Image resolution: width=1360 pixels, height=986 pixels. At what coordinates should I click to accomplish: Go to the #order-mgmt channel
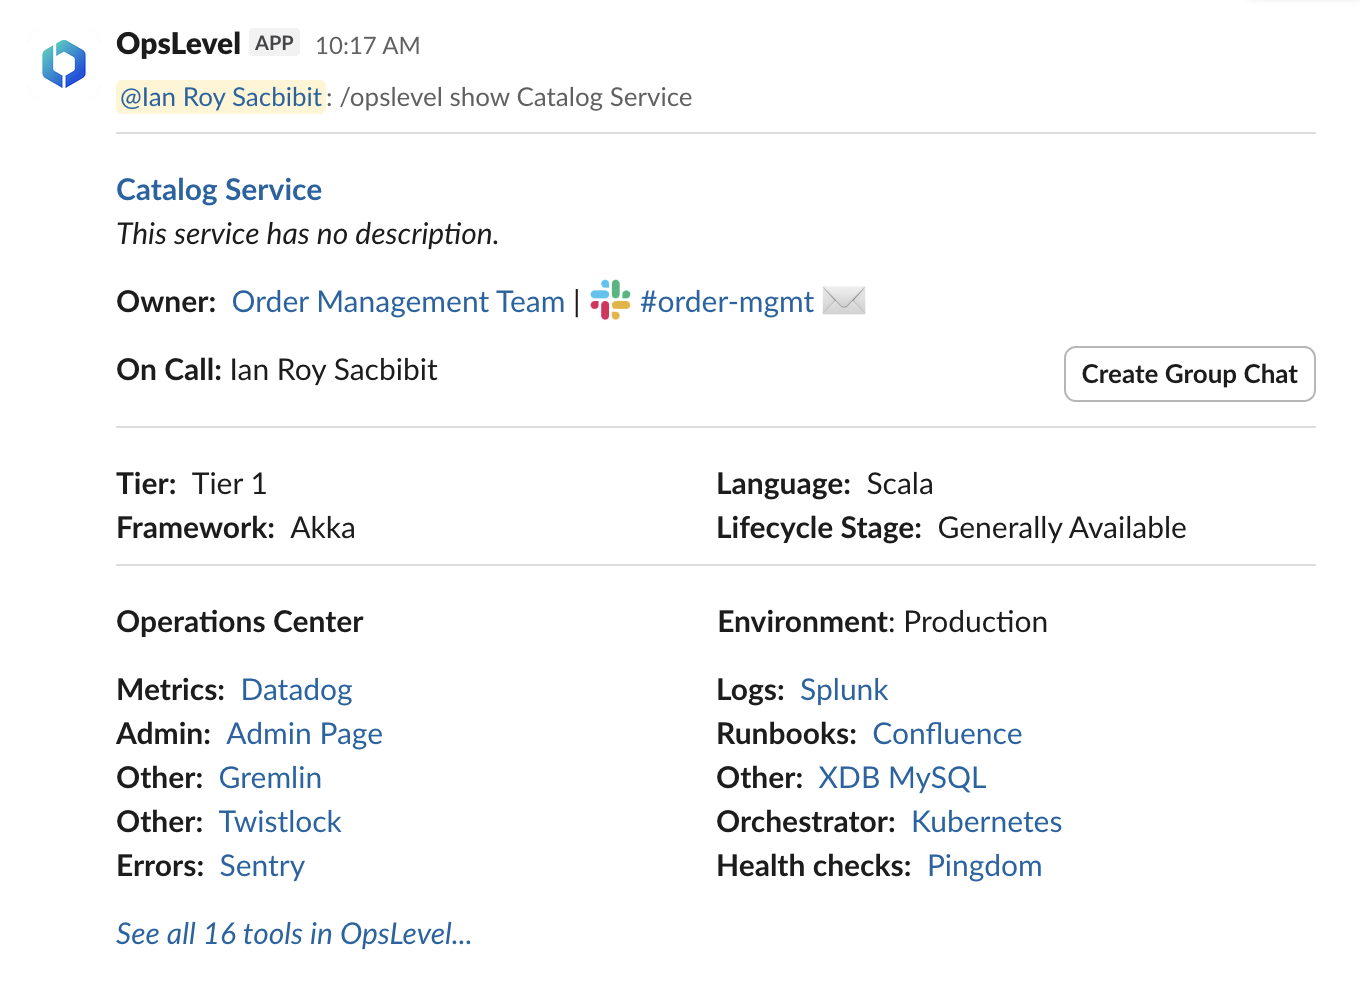click(x=727, y=301)
